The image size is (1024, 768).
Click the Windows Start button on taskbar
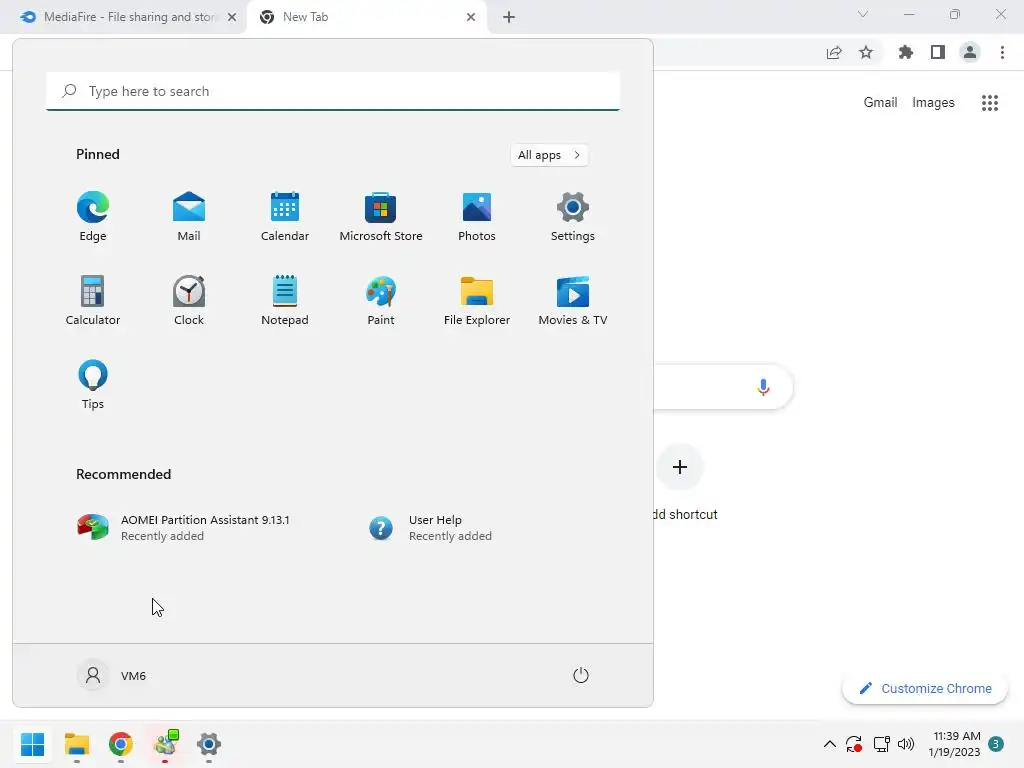pyautogui.click(x=33, y=744)
